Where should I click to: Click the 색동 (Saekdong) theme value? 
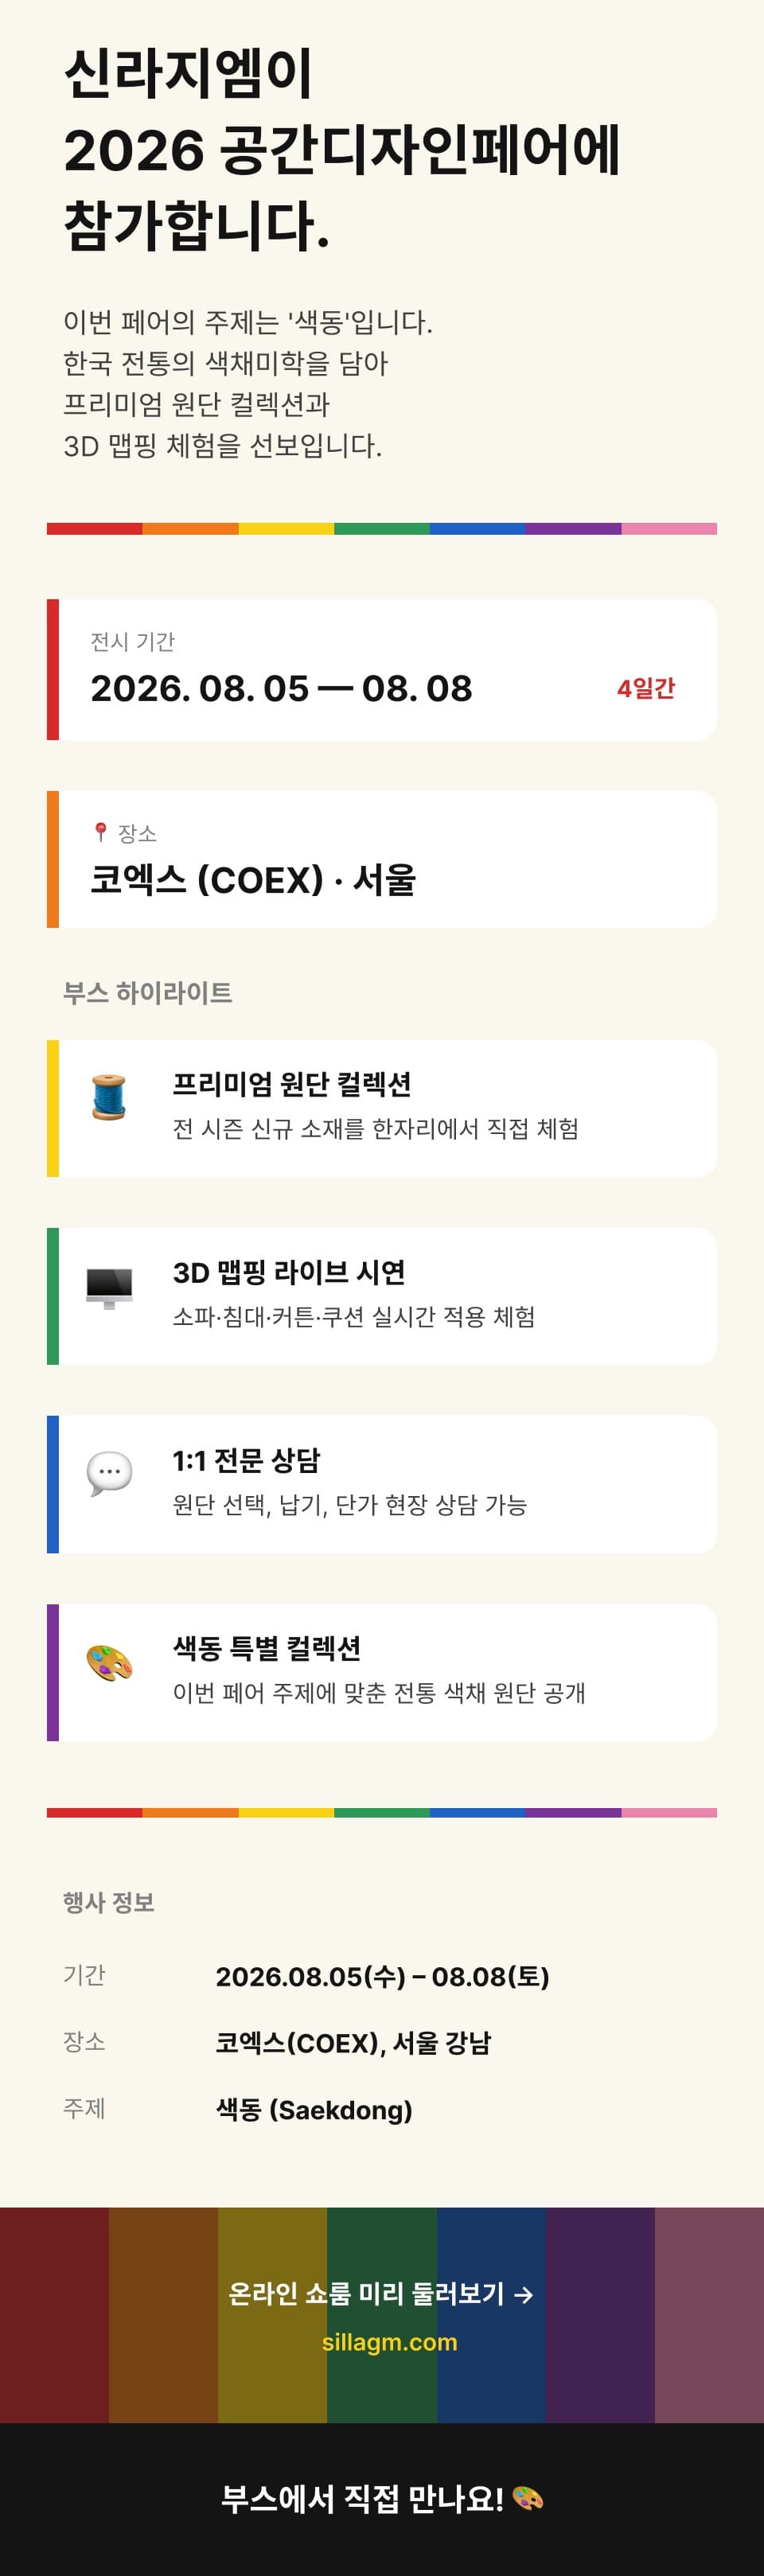314,2110
